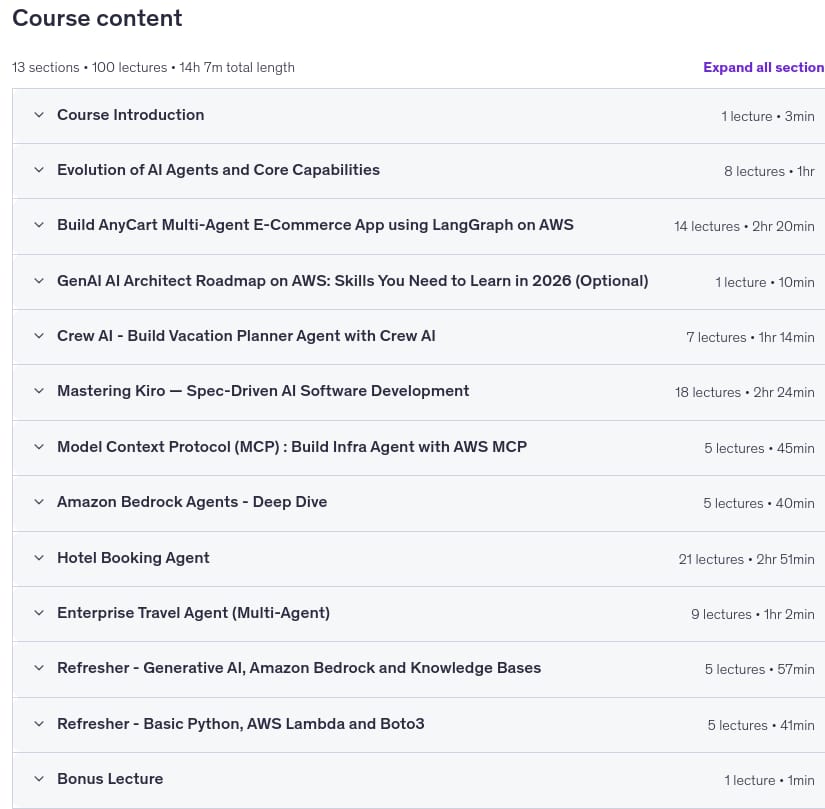The image size is (825, 809).
Task: Expand chevron for Evolution of AI Agents section
Action: tap(39, 169)
